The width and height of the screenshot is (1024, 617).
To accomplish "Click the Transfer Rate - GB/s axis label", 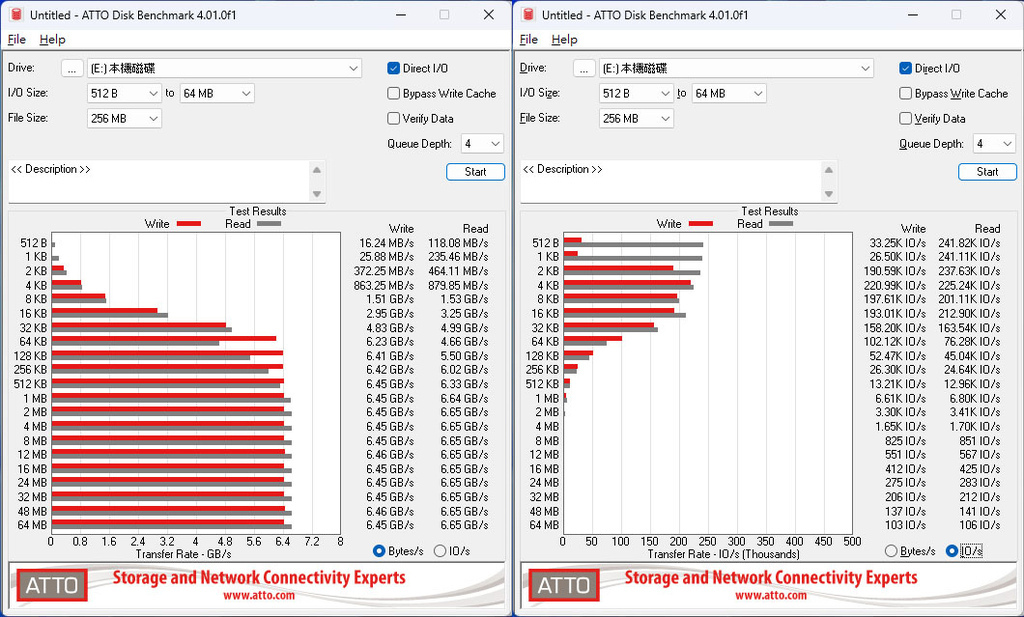I will click(x=184, y=554).
